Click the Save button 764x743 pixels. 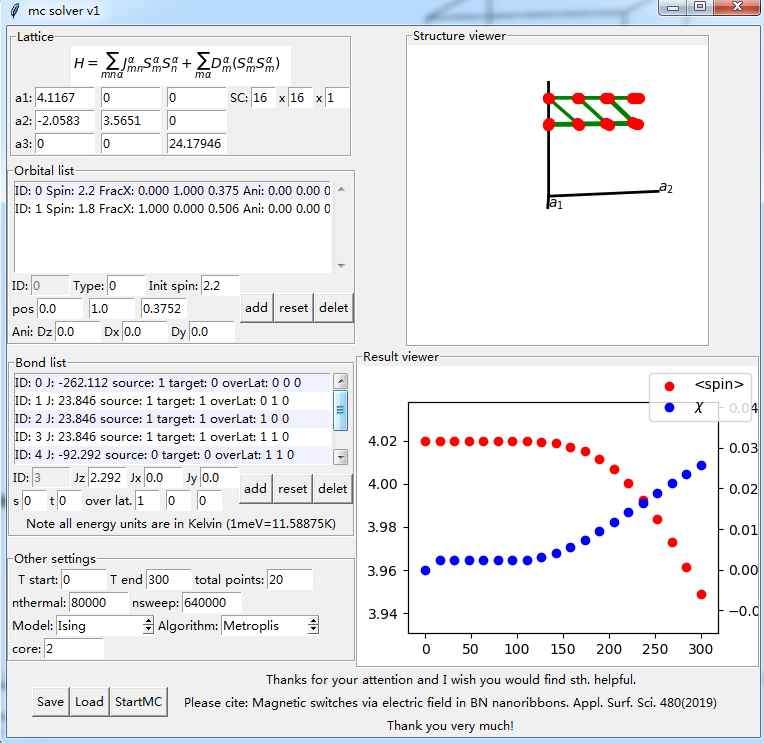coord(50,701)
